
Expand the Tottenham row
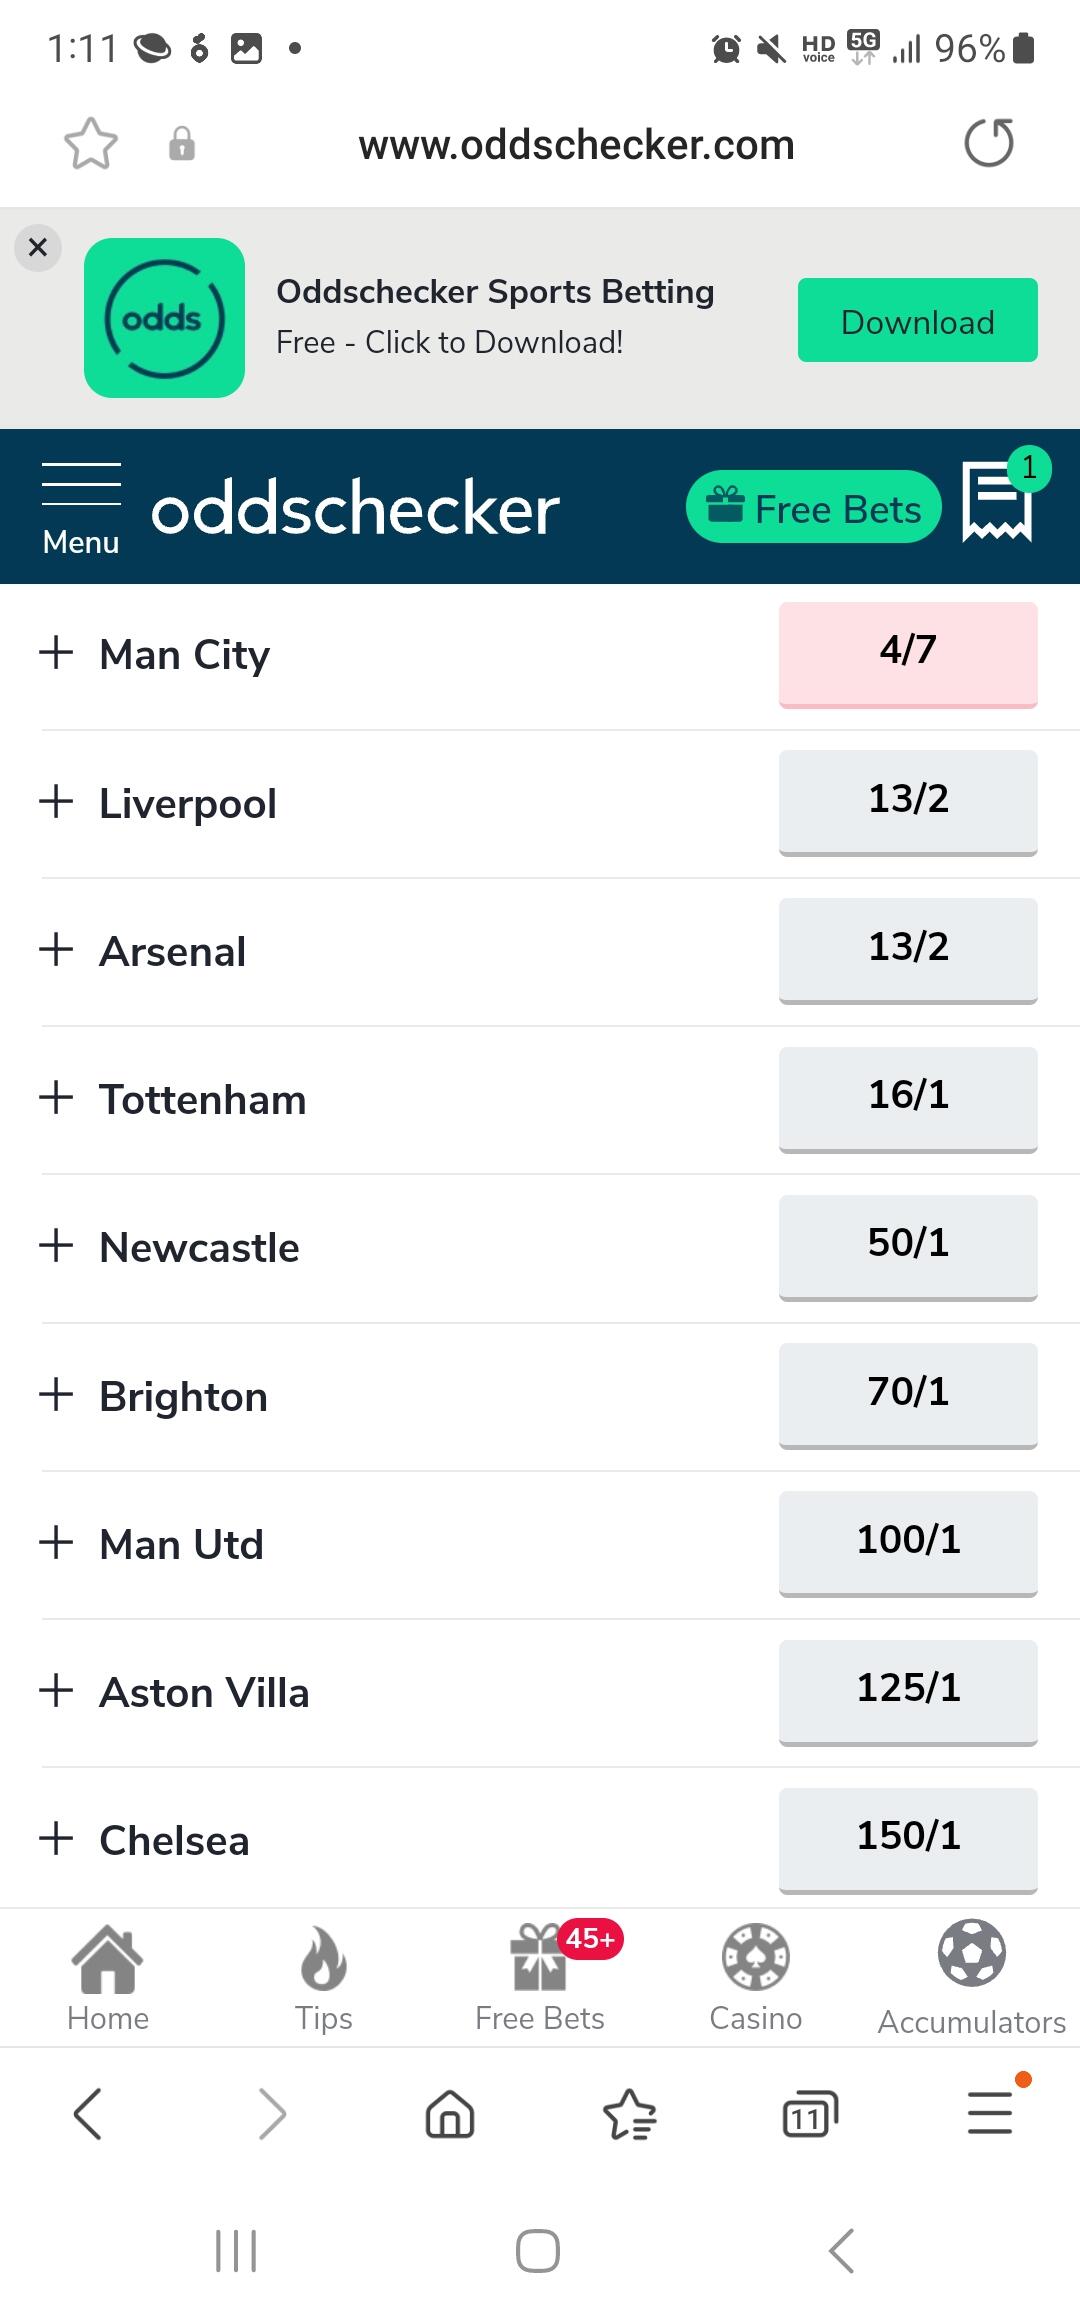[57, 1098]
